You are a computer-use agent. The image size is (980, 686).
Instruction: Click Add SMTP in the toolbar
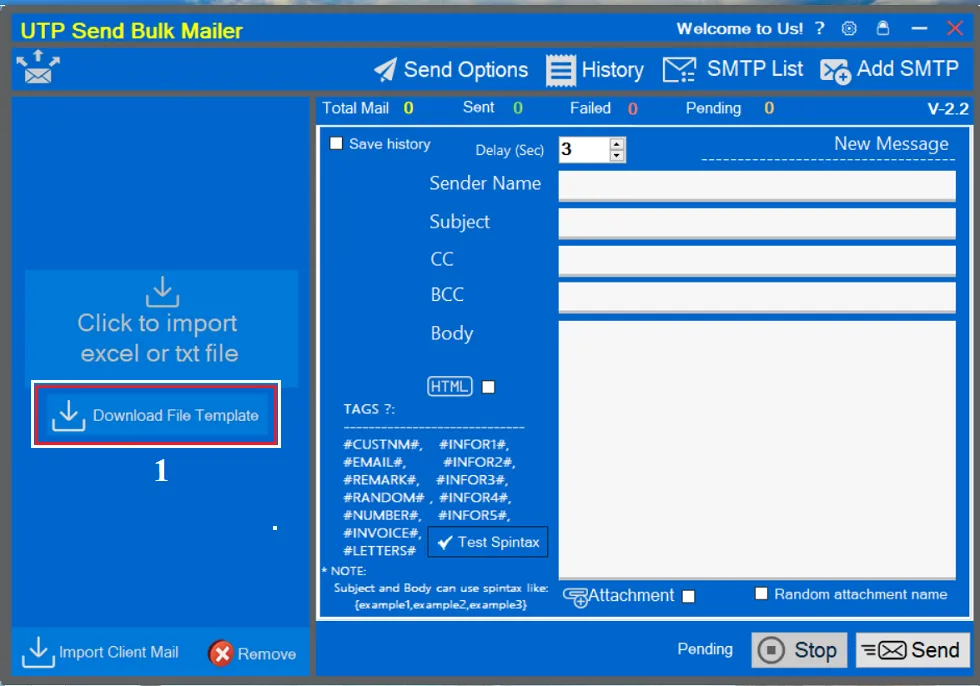[x=889, y=69]
